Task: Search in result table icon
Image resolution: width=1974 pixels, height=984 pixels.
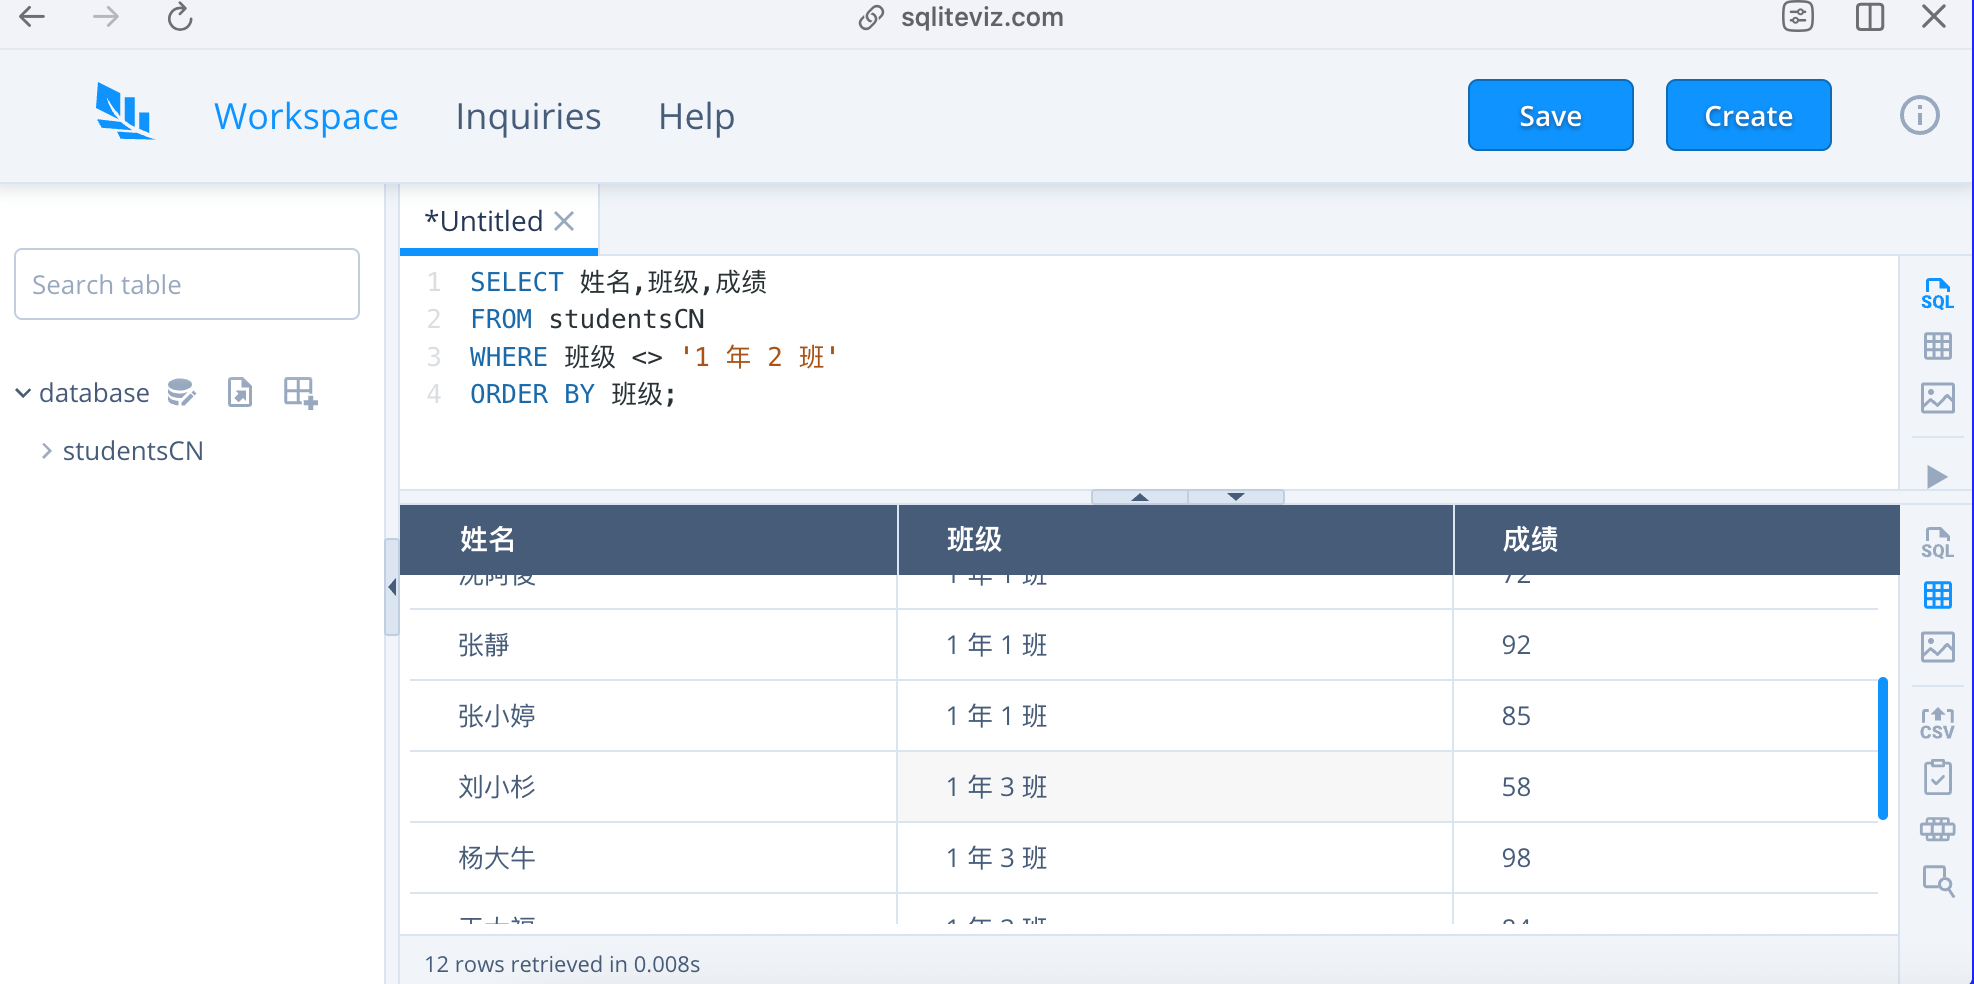Action: (1938, 881)
